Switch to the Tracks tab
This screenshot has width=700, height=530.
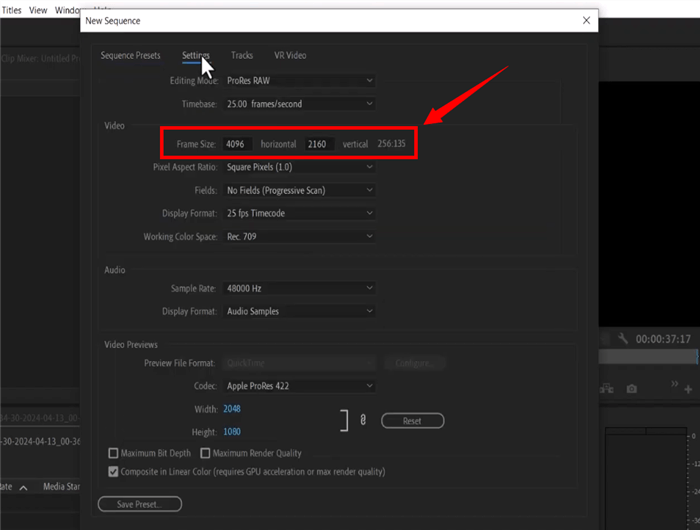[242, 55]
